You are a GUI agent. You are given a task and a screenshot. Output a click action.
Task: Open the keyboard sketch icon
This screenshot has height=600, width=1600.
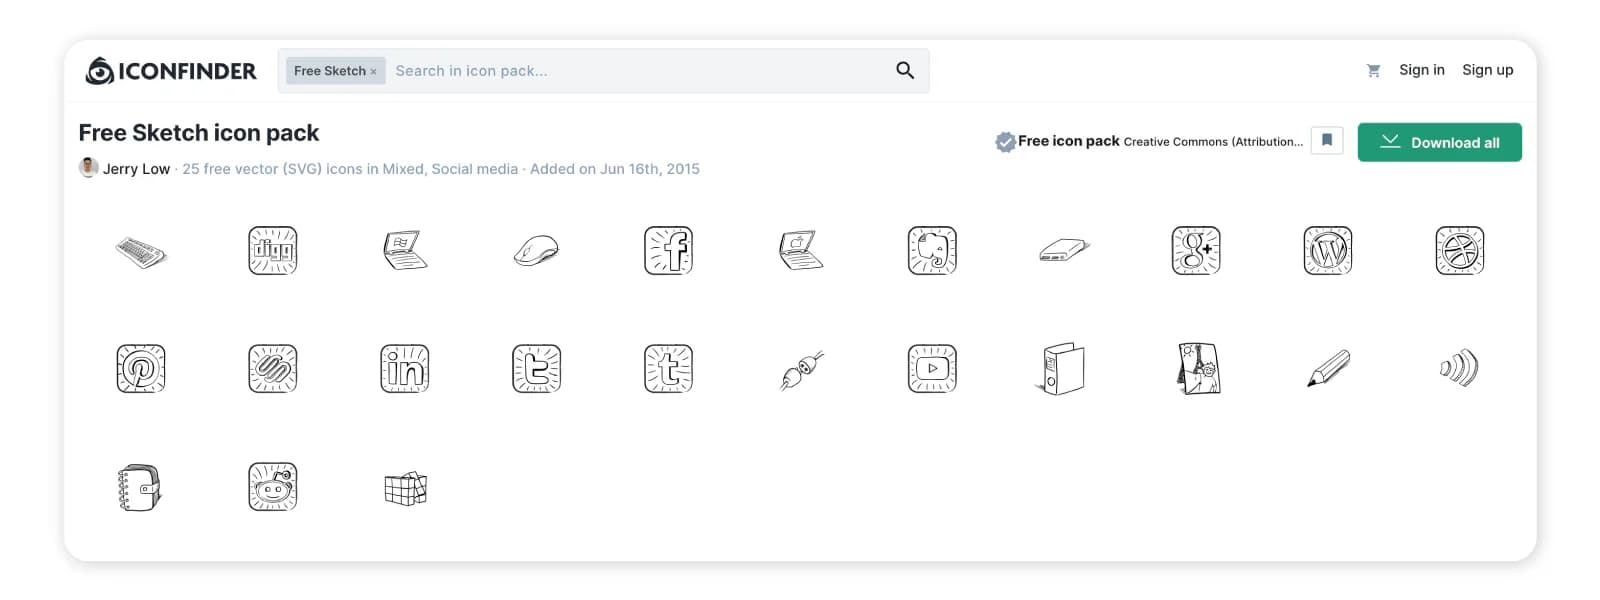click(x=141, y=251)
